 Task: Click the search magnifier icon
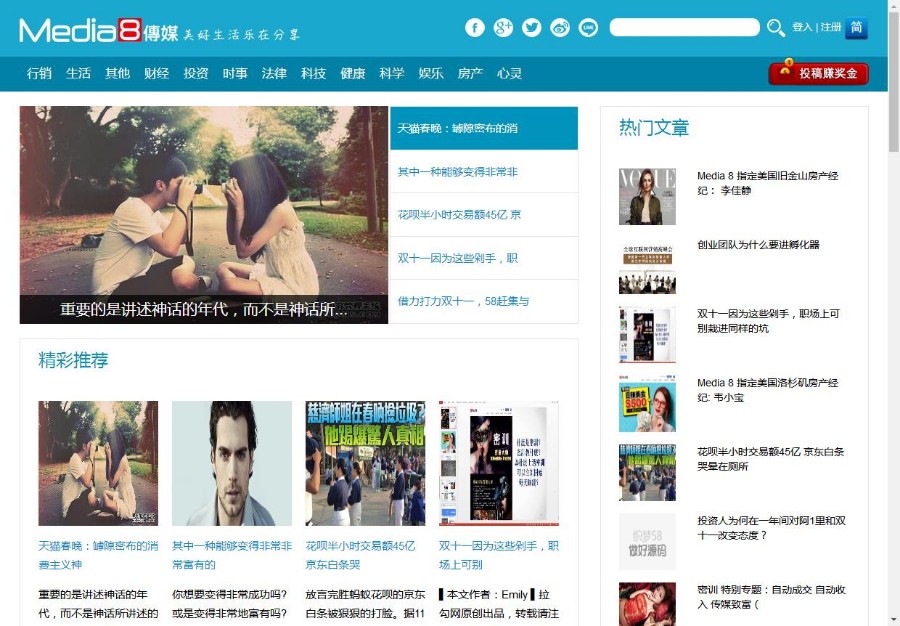click(777, 28)
